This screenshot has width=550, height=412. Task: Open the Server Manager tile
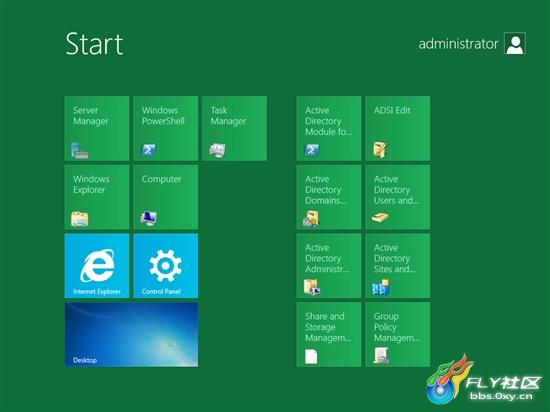(97, 128)
